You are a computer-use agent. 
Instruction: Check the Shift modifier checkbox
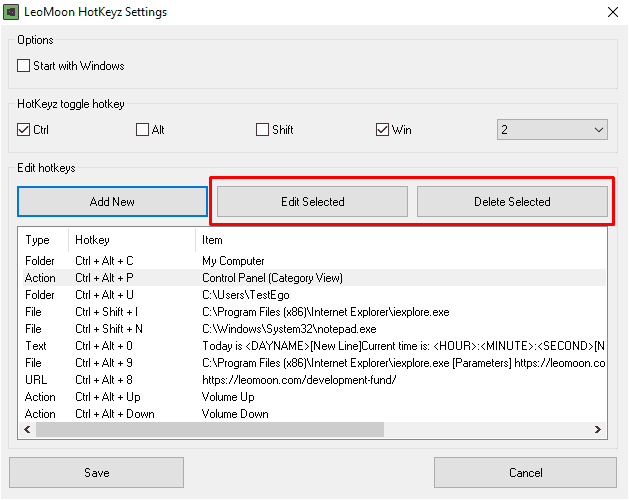pyautogui.click(x=262, y=130)
